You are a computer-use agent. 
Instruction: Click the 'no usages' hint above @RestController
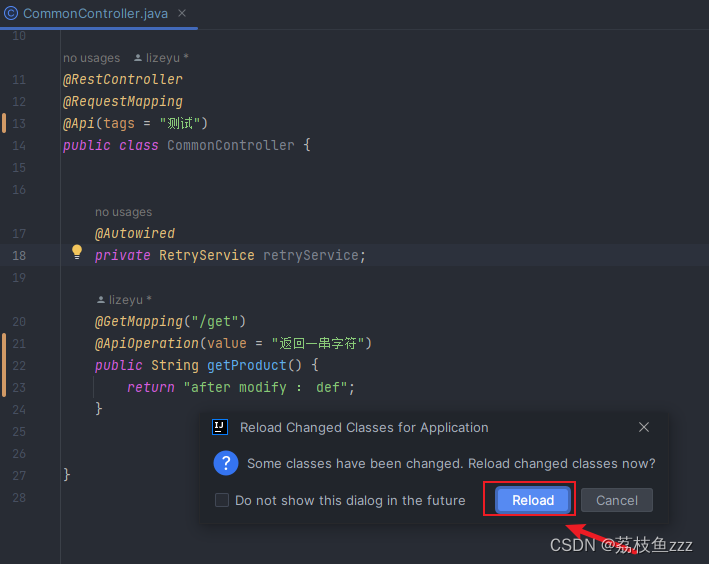point(91,58)
